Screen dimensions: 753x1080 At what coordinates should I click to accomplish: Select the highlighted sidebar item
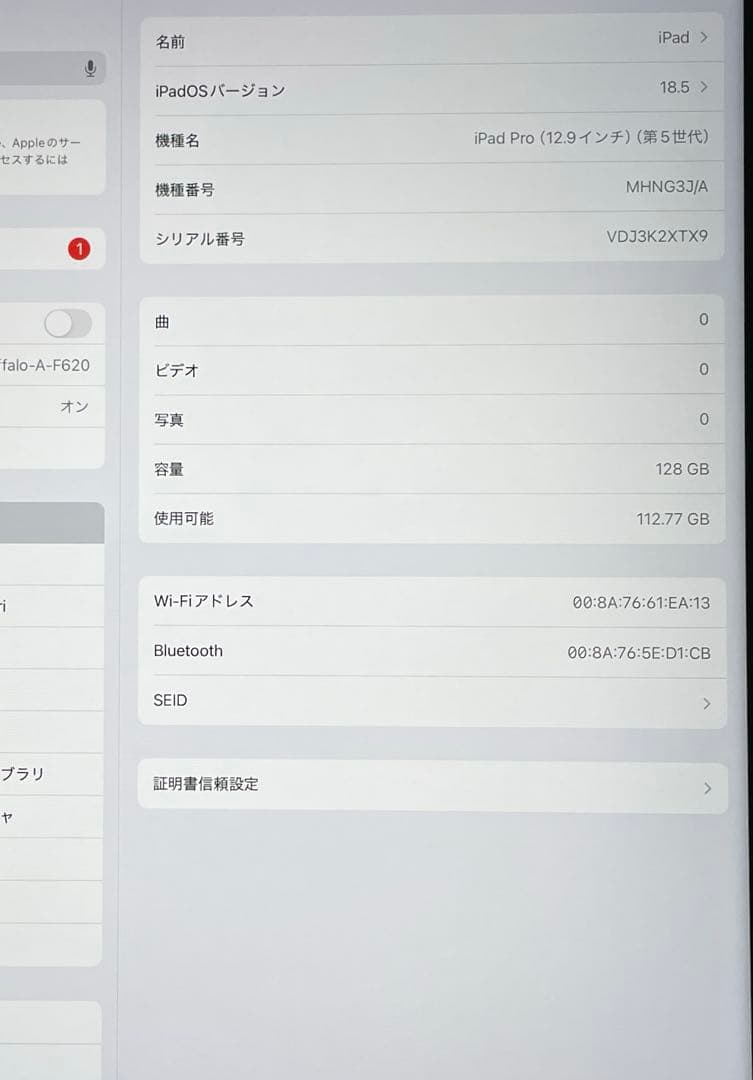click(52, 523)
